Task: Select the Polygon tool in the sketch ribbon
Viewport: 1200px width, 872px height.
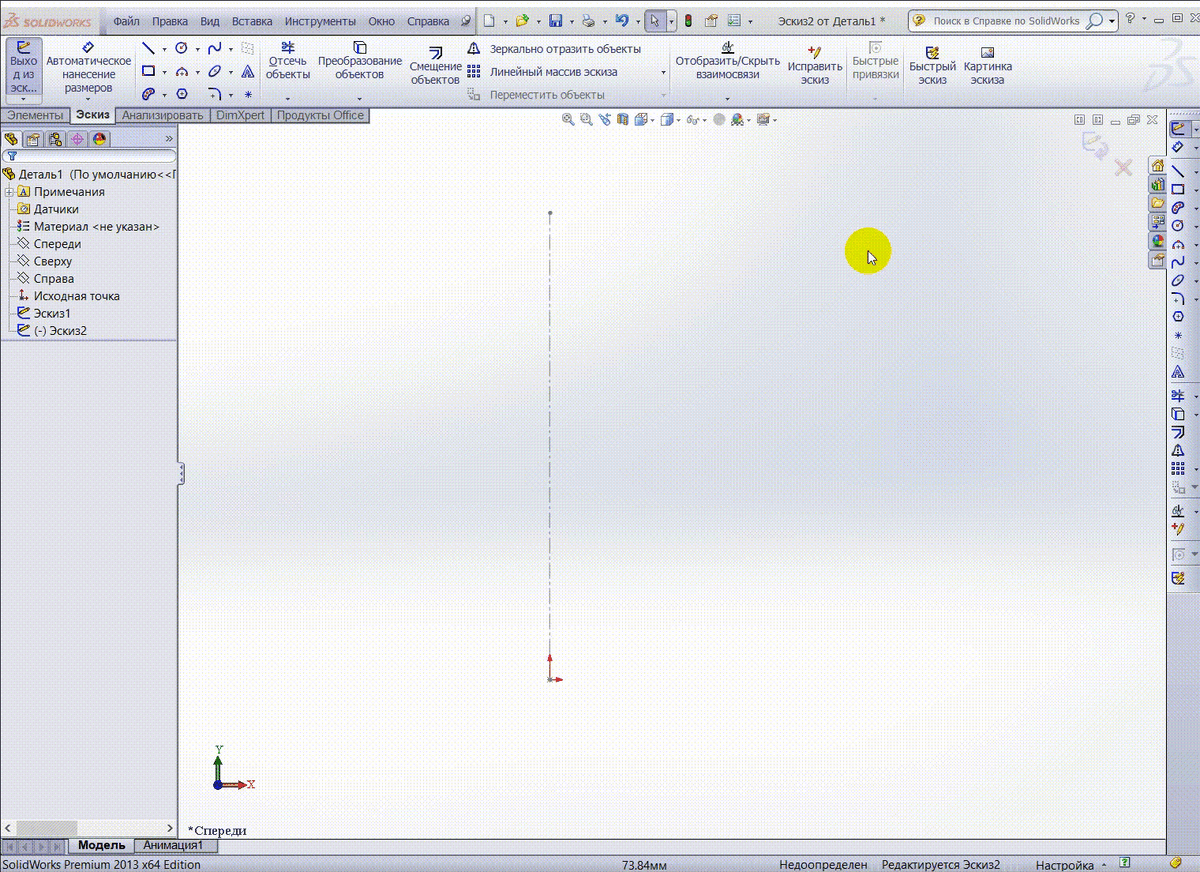Action: 182,94
